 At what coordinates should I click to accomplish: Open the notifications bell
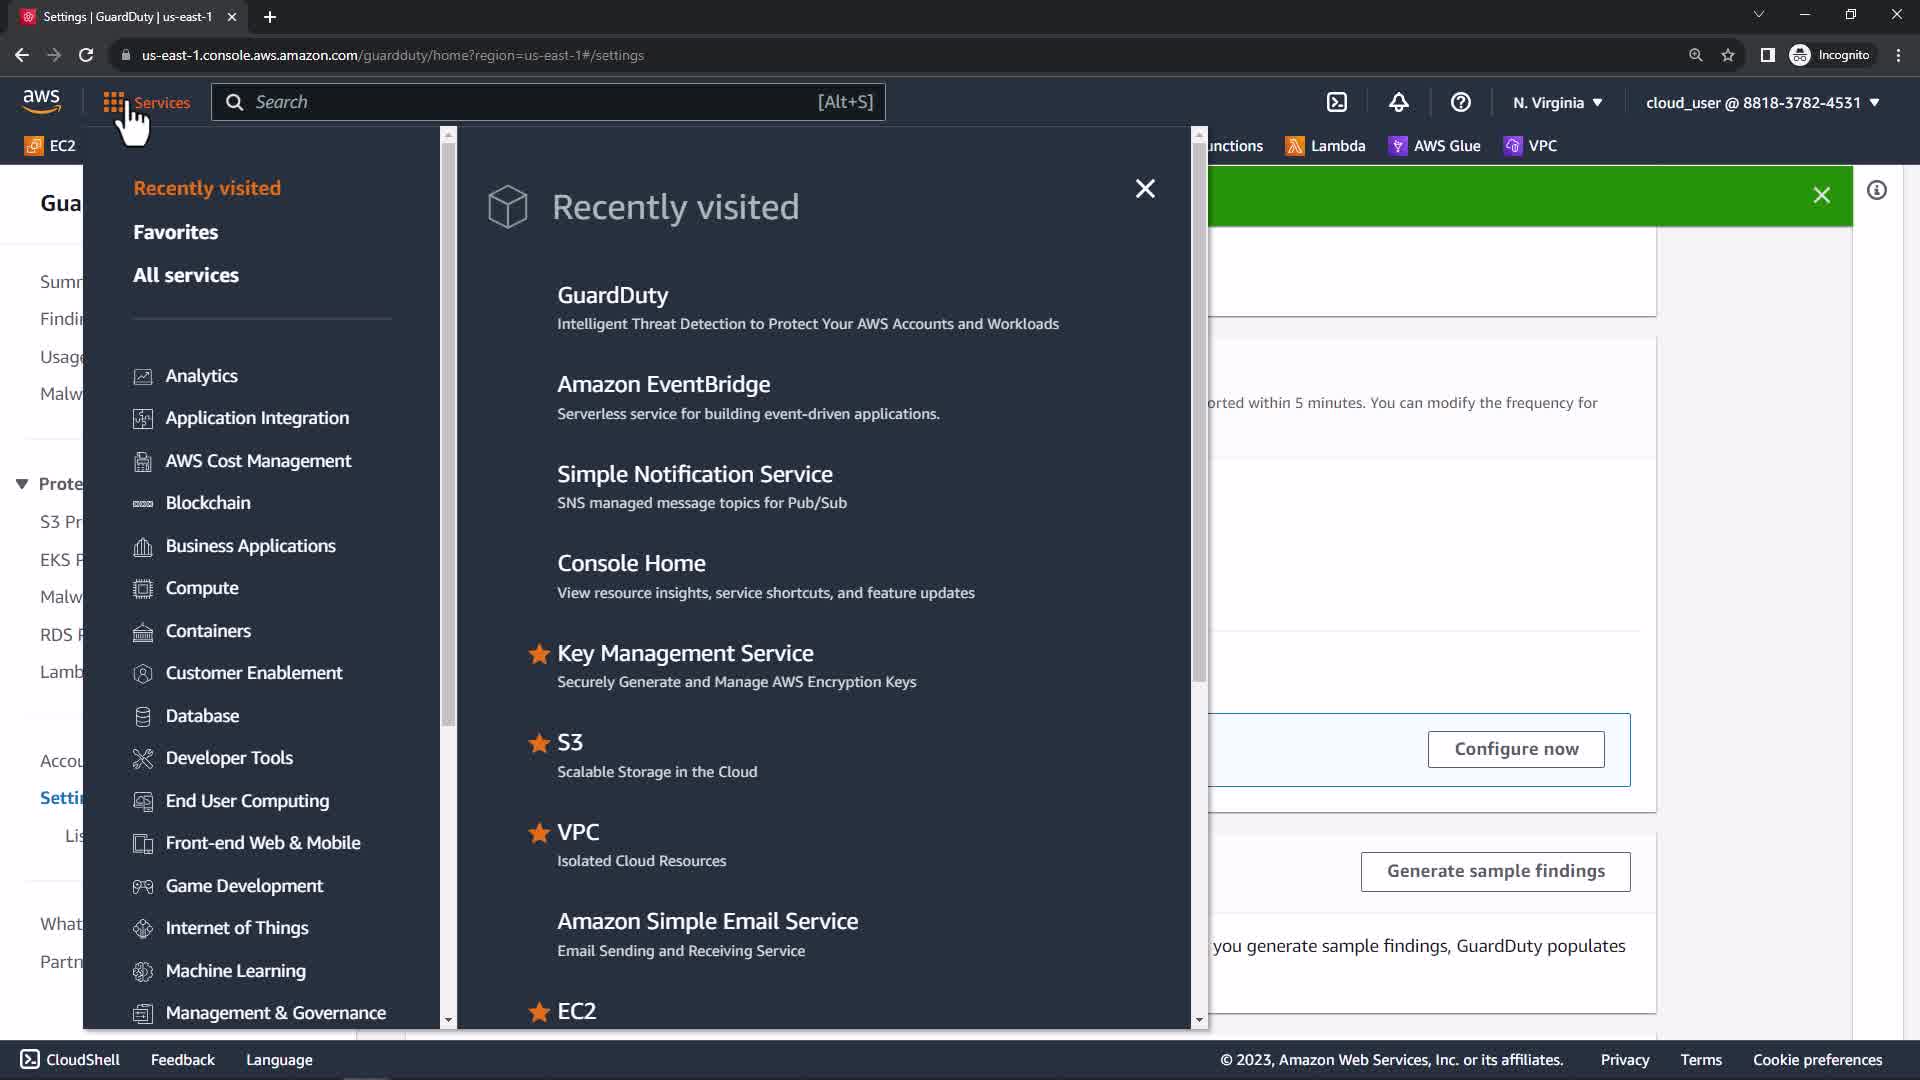(x=1399, y=102)
